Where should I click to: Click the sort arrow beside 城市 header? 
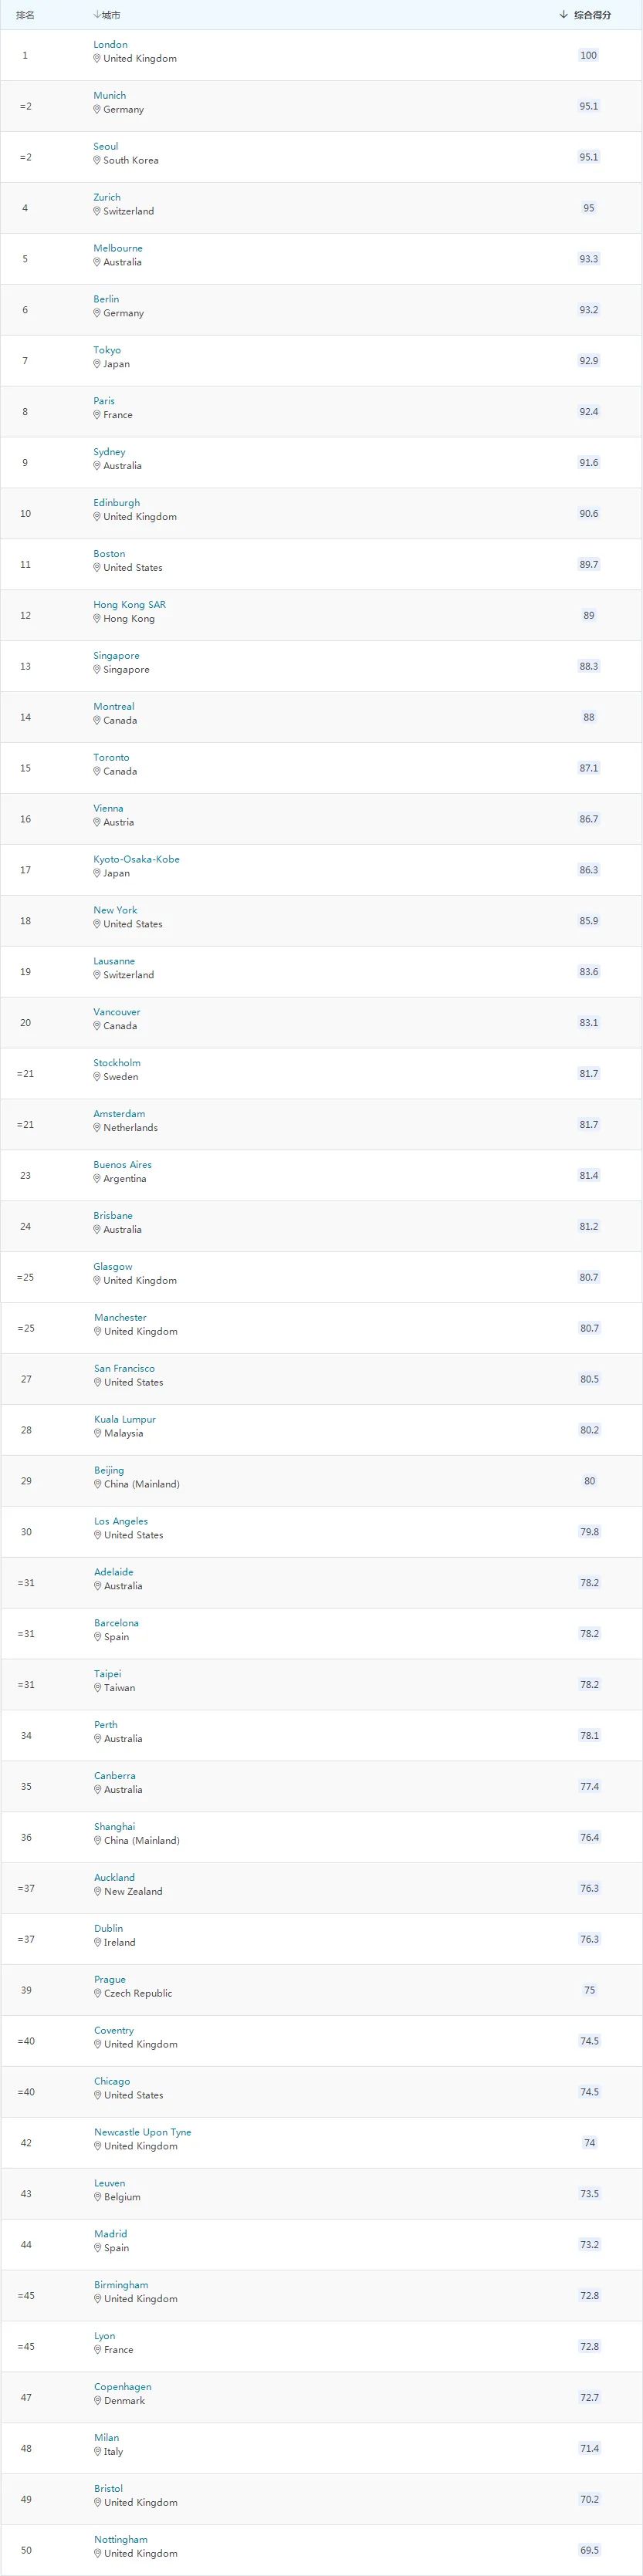[96, 15]
